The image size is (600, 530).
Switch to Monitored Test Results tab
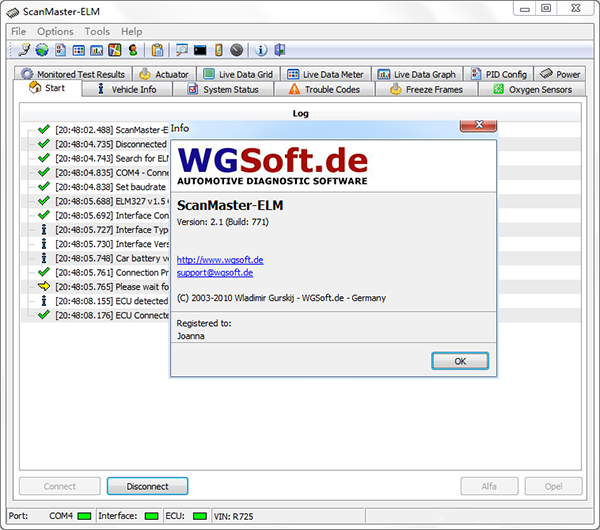[x=73, y=74]
